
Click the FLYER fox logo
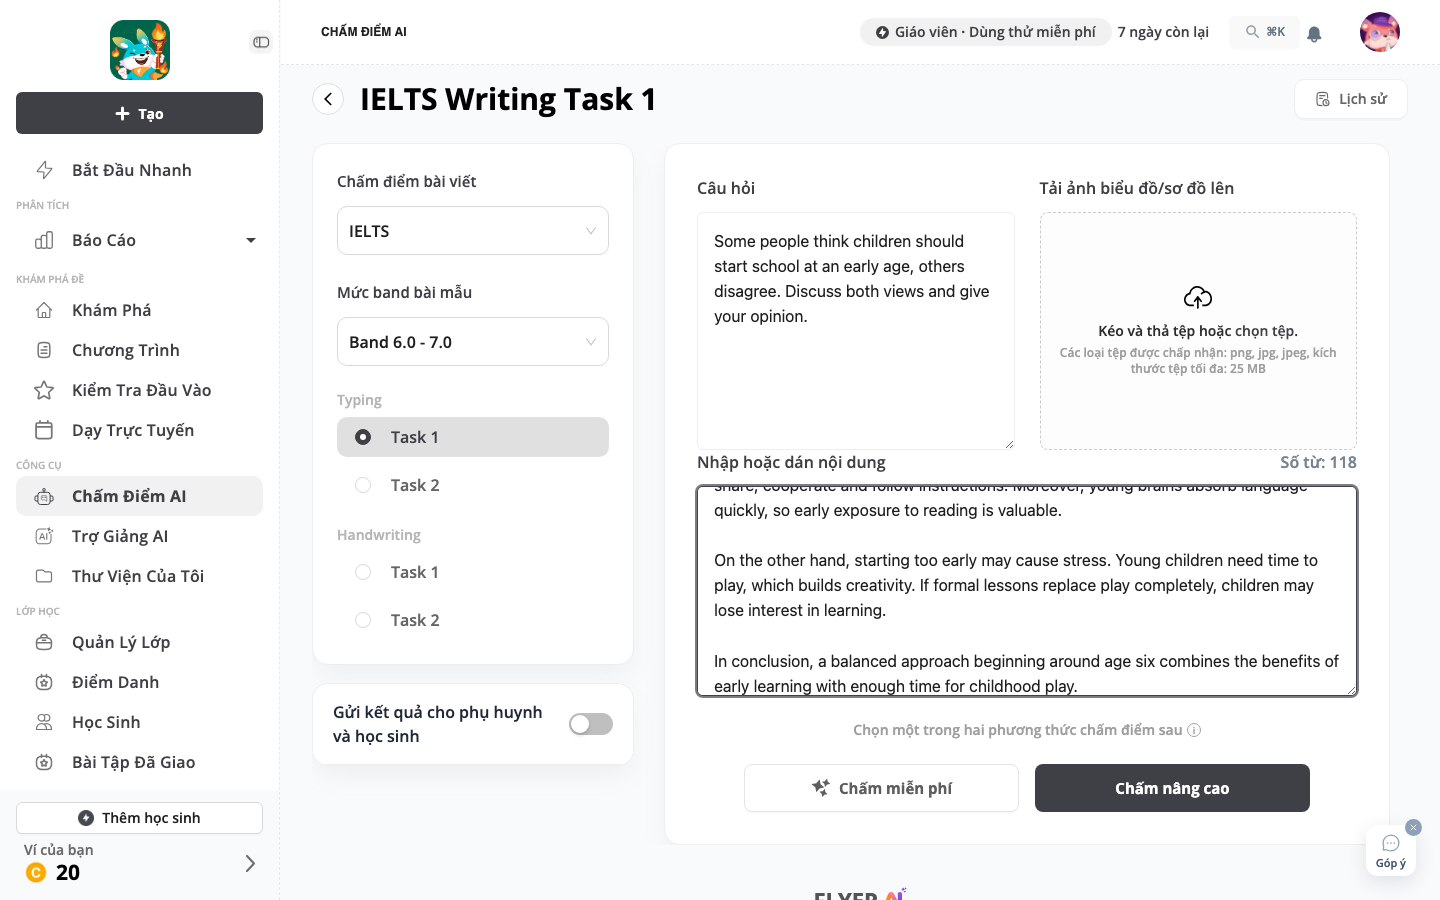click(140, 50)
